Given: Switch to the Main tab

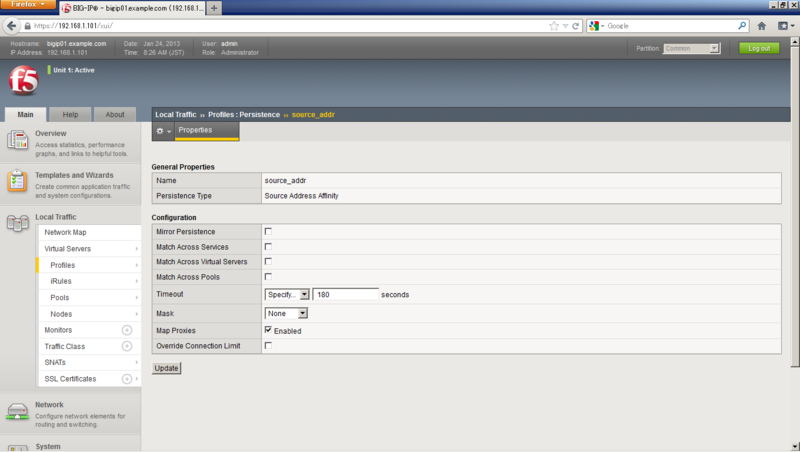Looking at the screenshot, I should (26, 114).
